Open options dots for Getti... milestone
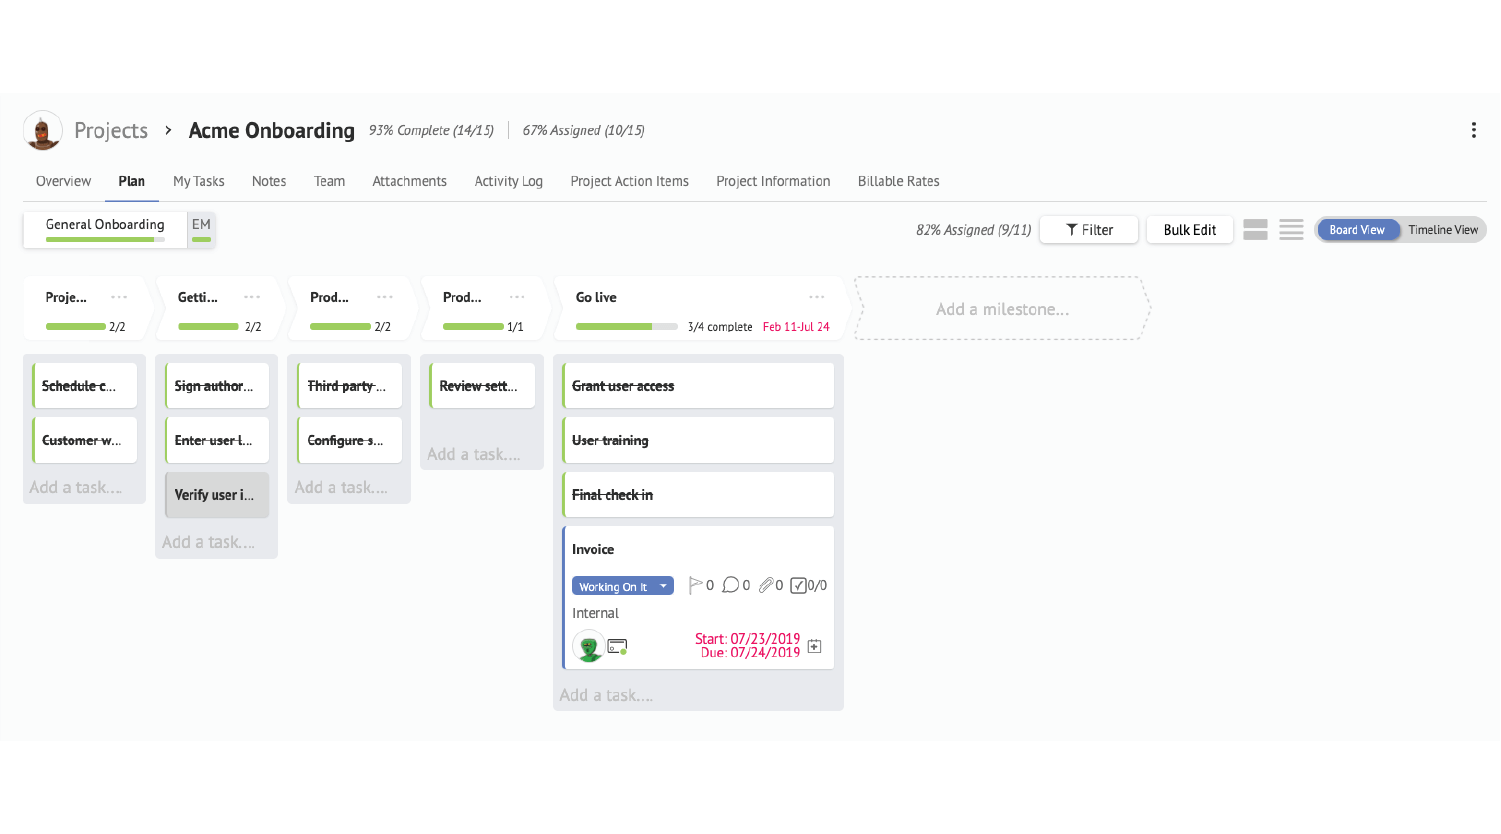This screenshot has width=1501, height=834. (252, 297)
